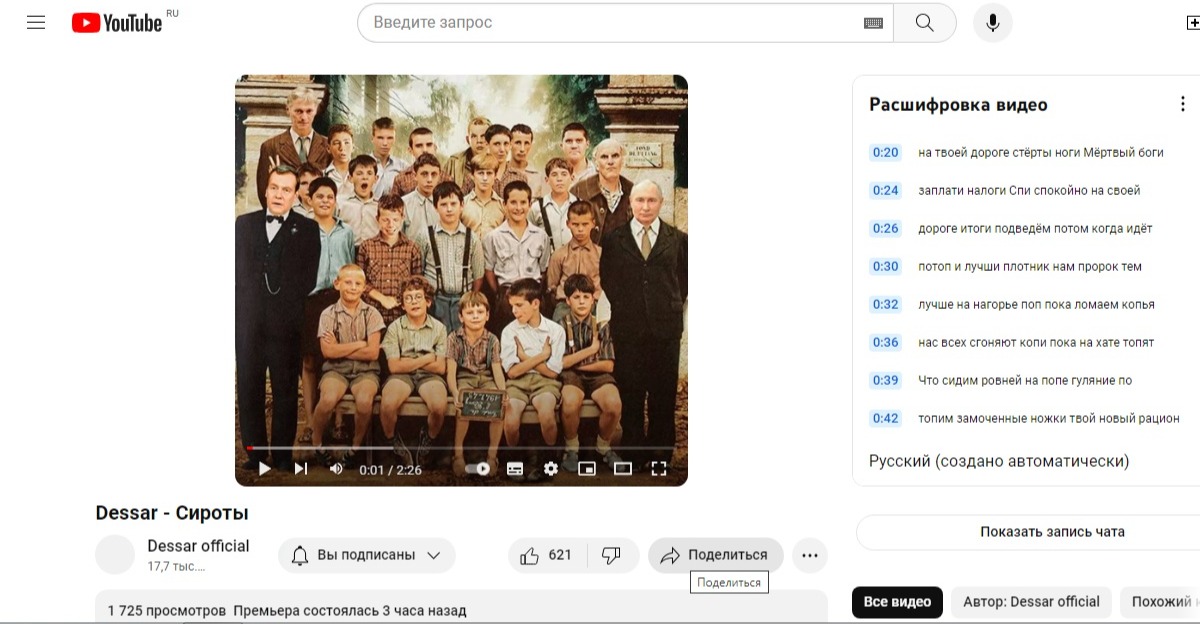Toggle the autoplay switch
This screenshot has height=624, width=1200.
478,468
